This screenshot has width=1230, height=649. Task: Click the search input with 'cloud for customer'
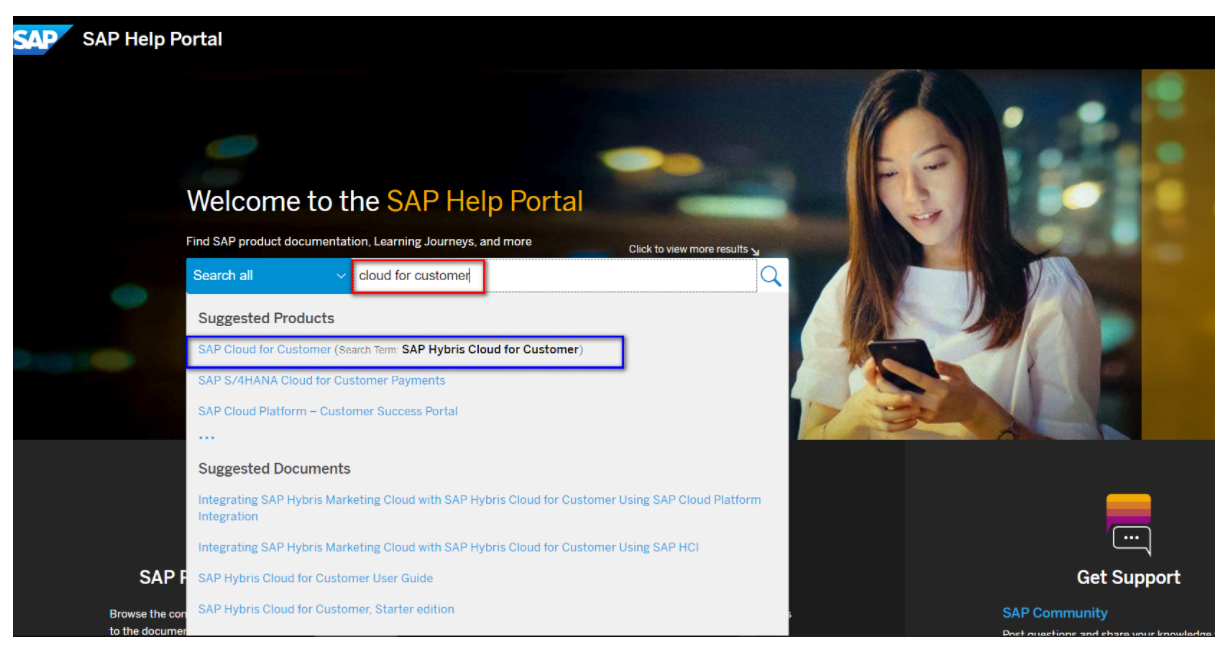pyautogui.click(x=553, y=275)
